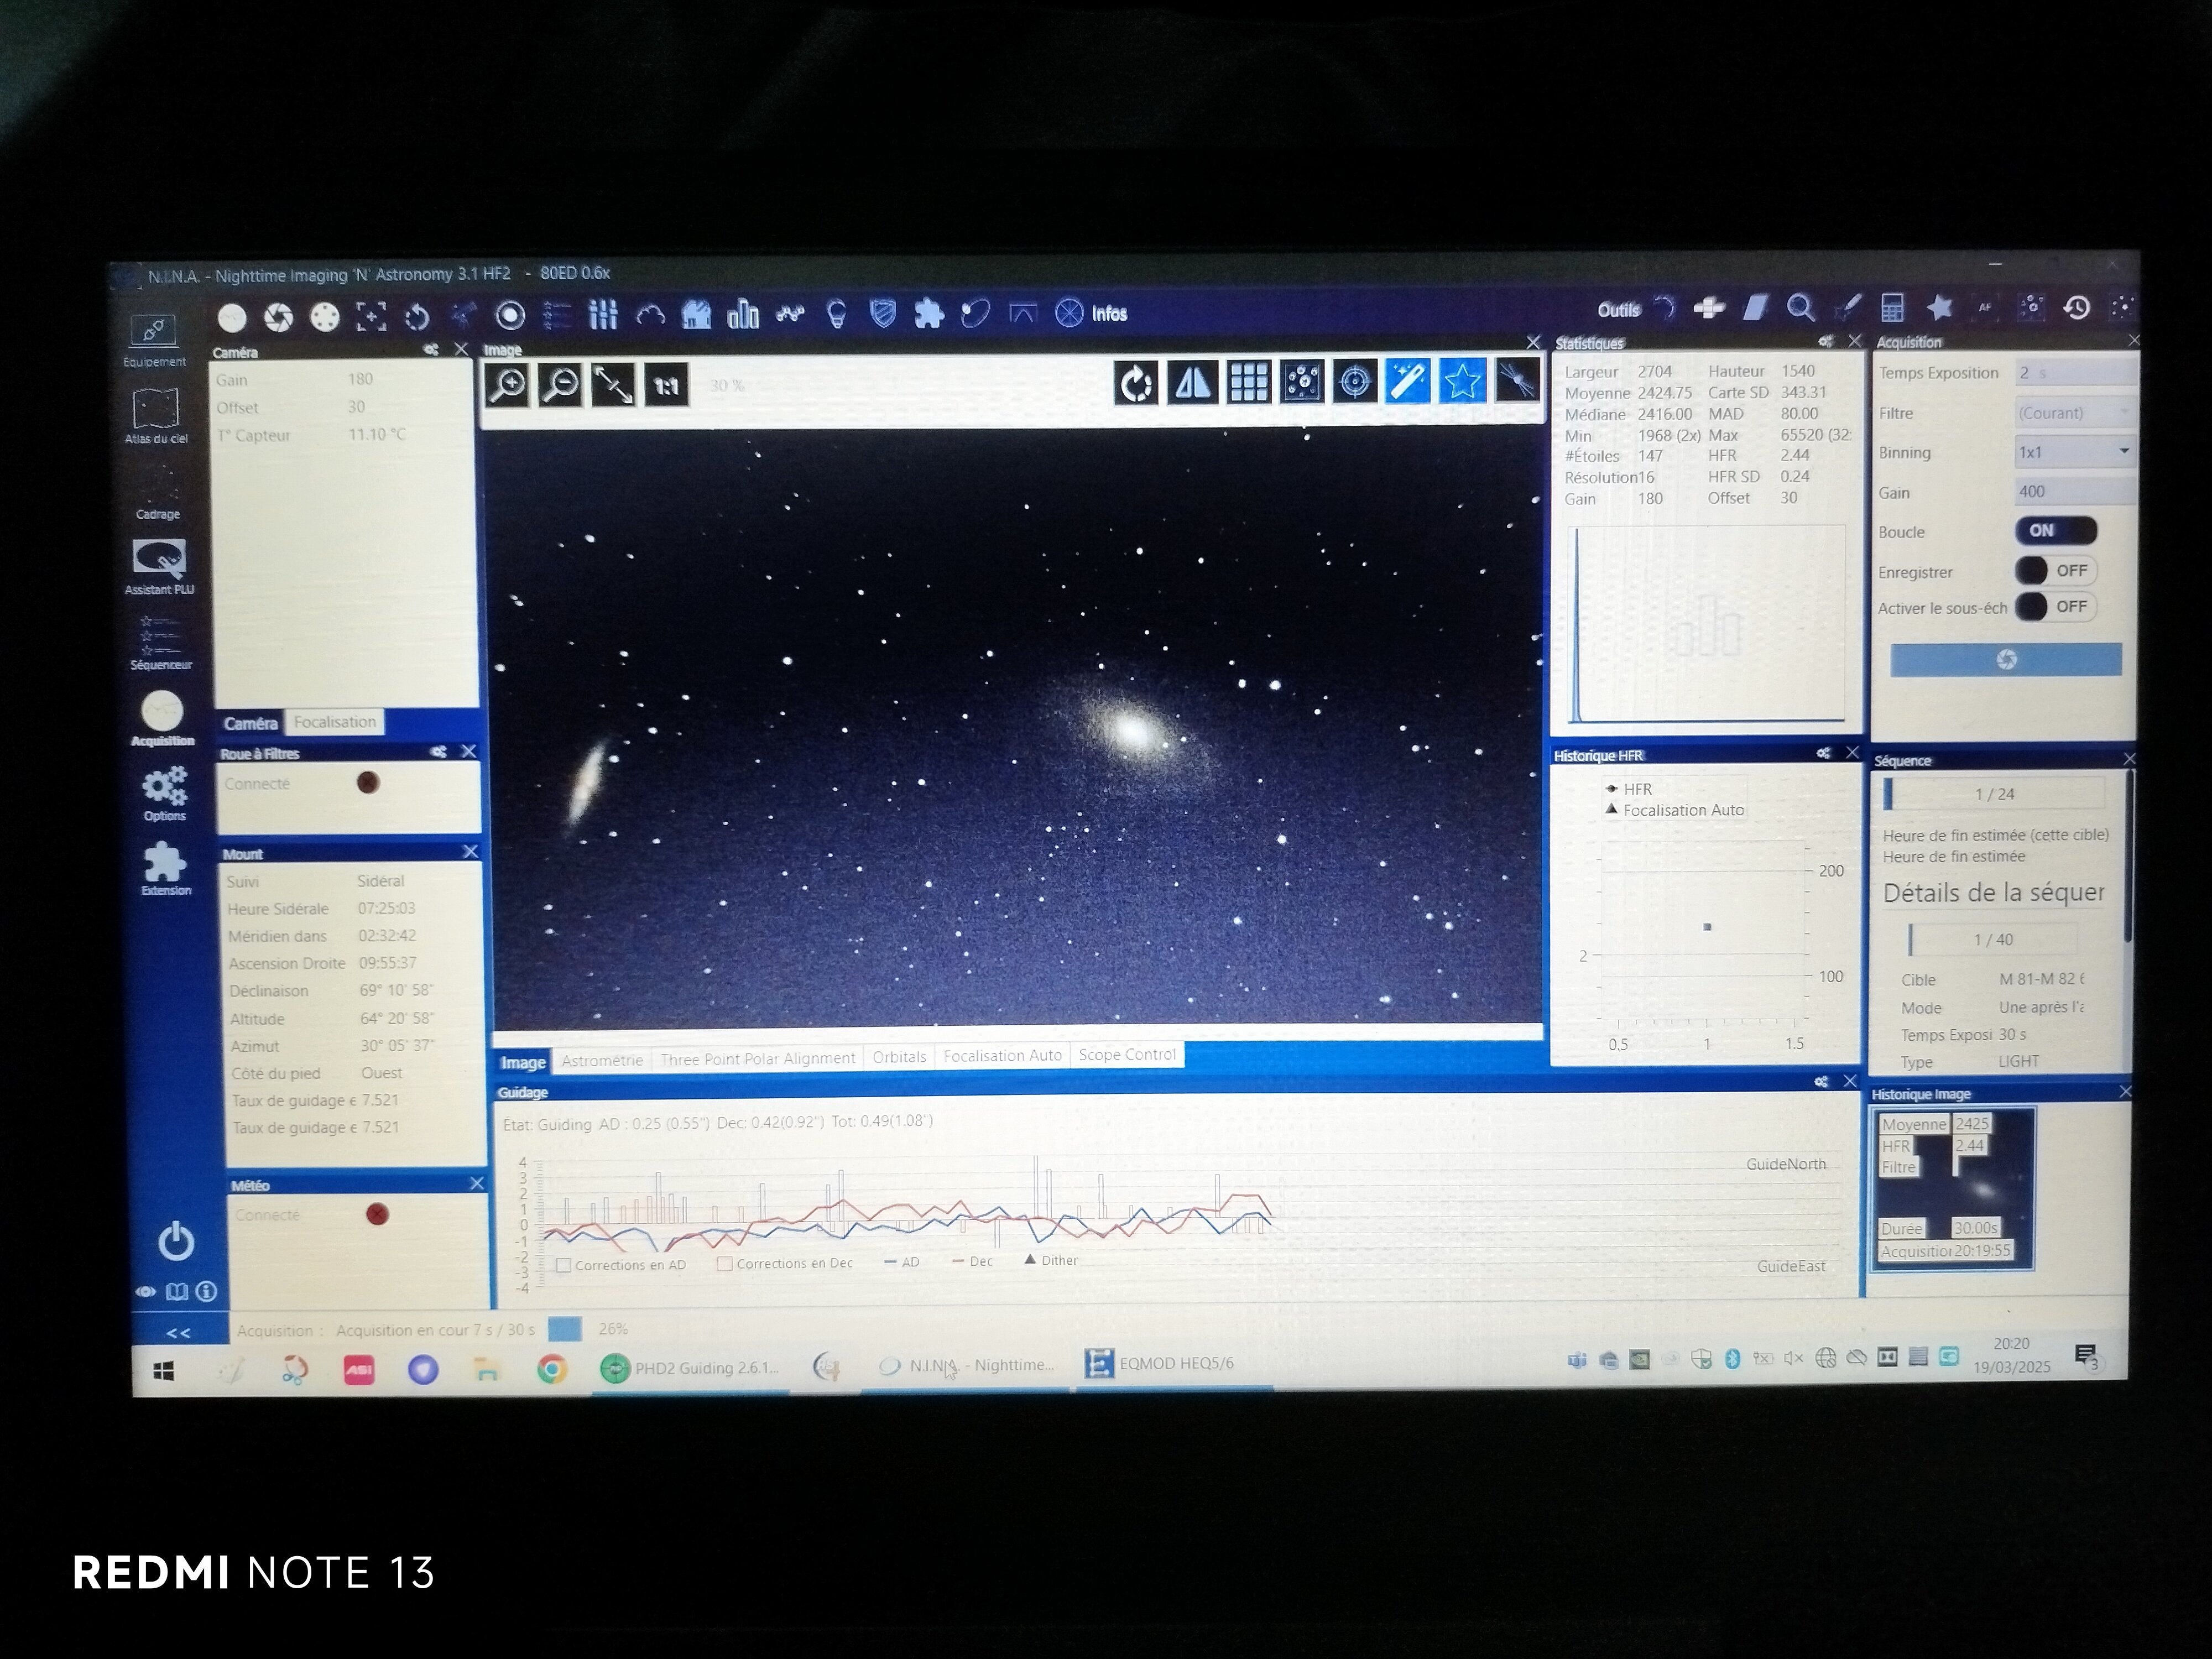
Task: Switch to the Astrométrie tab
Action: click(602, 1060)
